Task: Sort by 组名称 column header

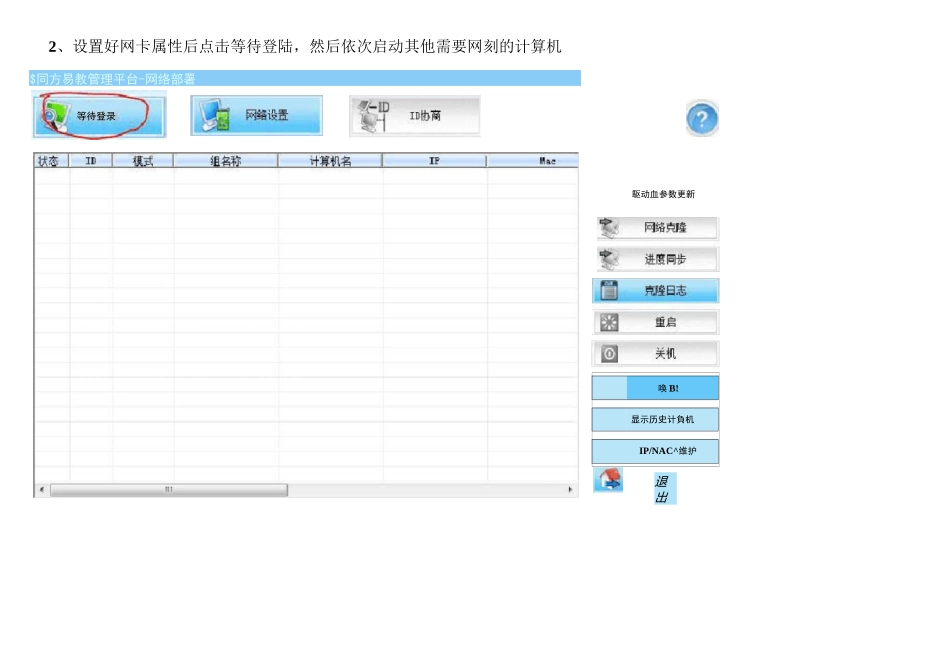Action: 225,161
